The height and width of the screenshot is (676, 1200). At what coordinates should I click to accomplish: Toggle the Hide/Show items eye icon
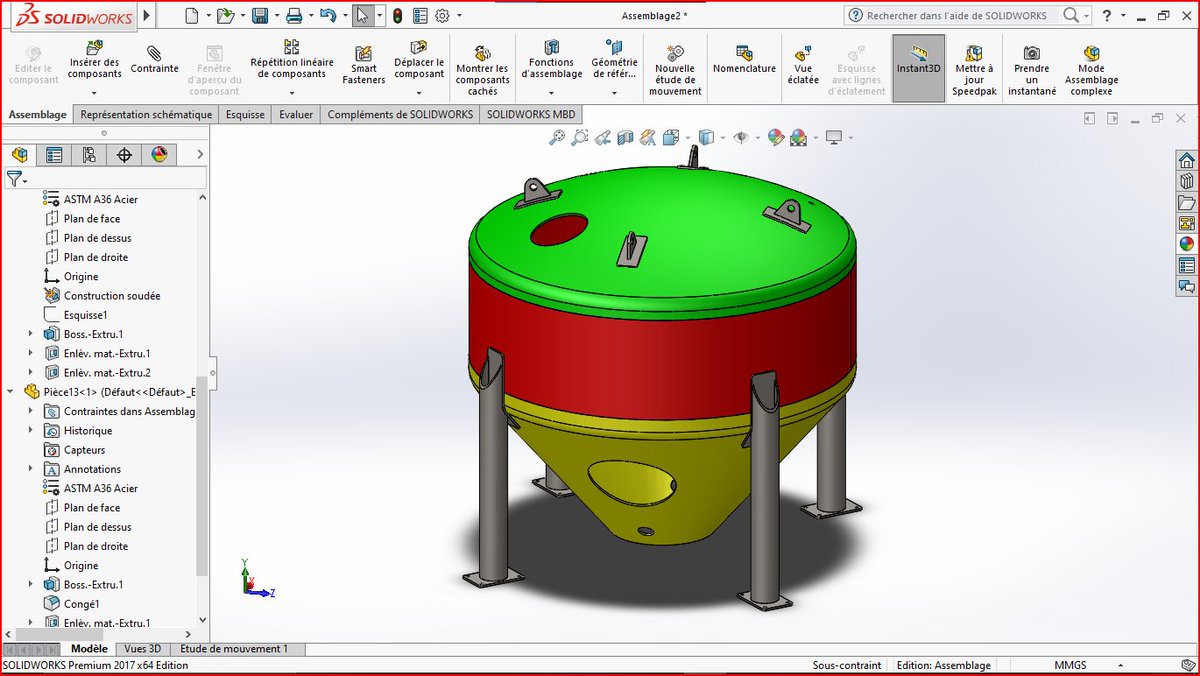pyautogui.click(x=742, y=138)
